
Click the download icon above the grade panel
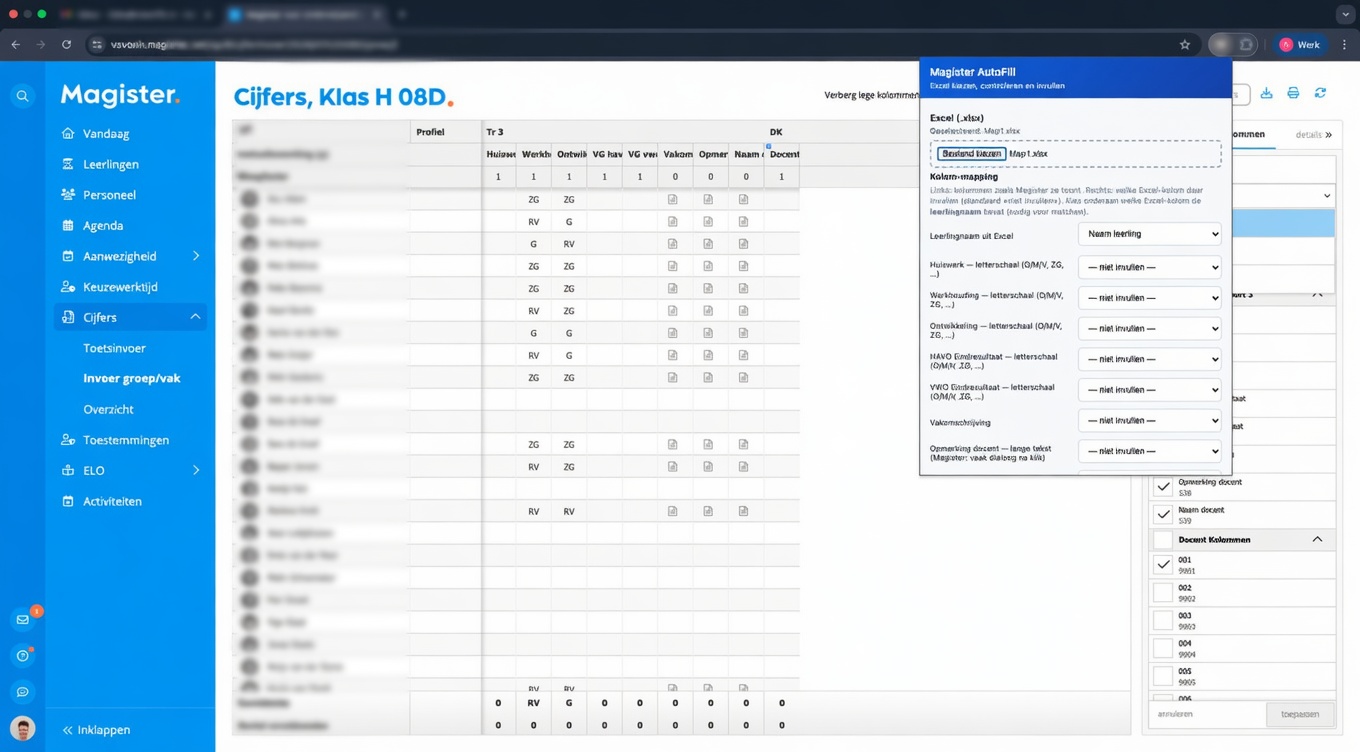[1267, 92]
